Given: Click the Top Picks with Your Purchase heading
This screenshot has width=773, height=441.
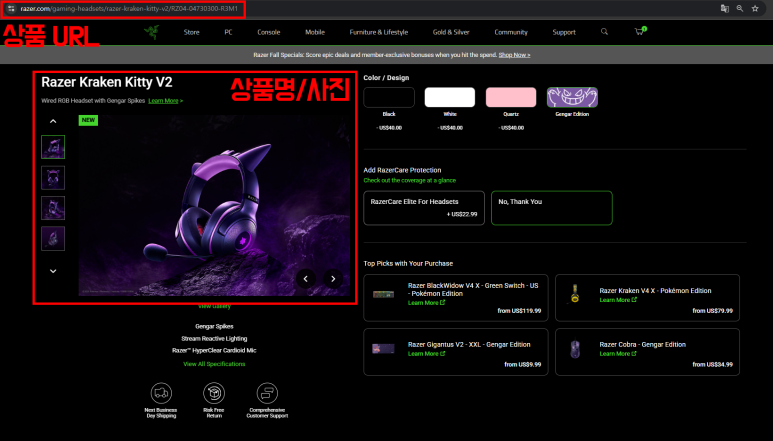Looking at the screenshot, I should point(408,264).
